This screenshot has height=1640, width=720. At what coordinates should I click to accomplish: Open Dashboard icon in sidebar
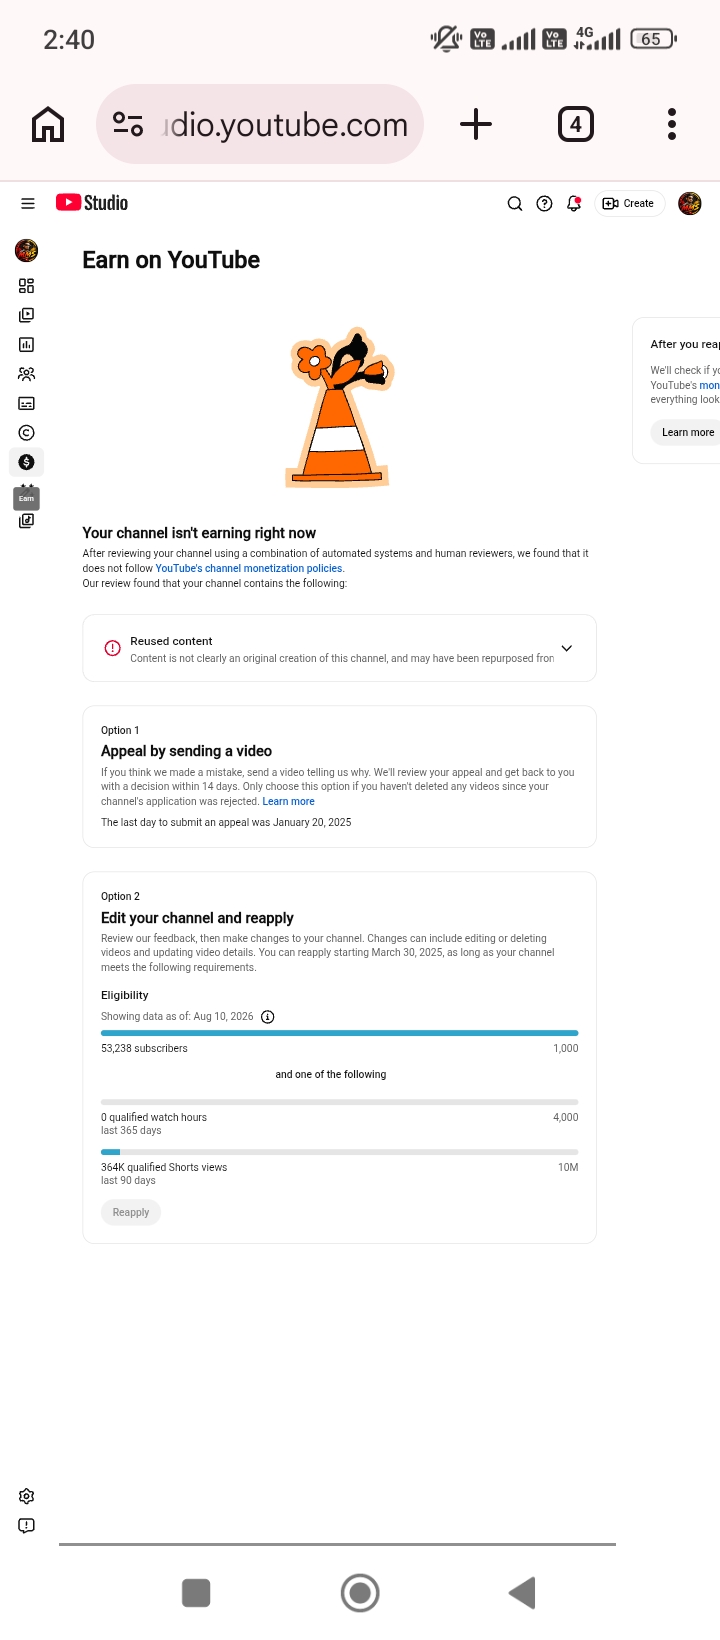click(27, 286)
